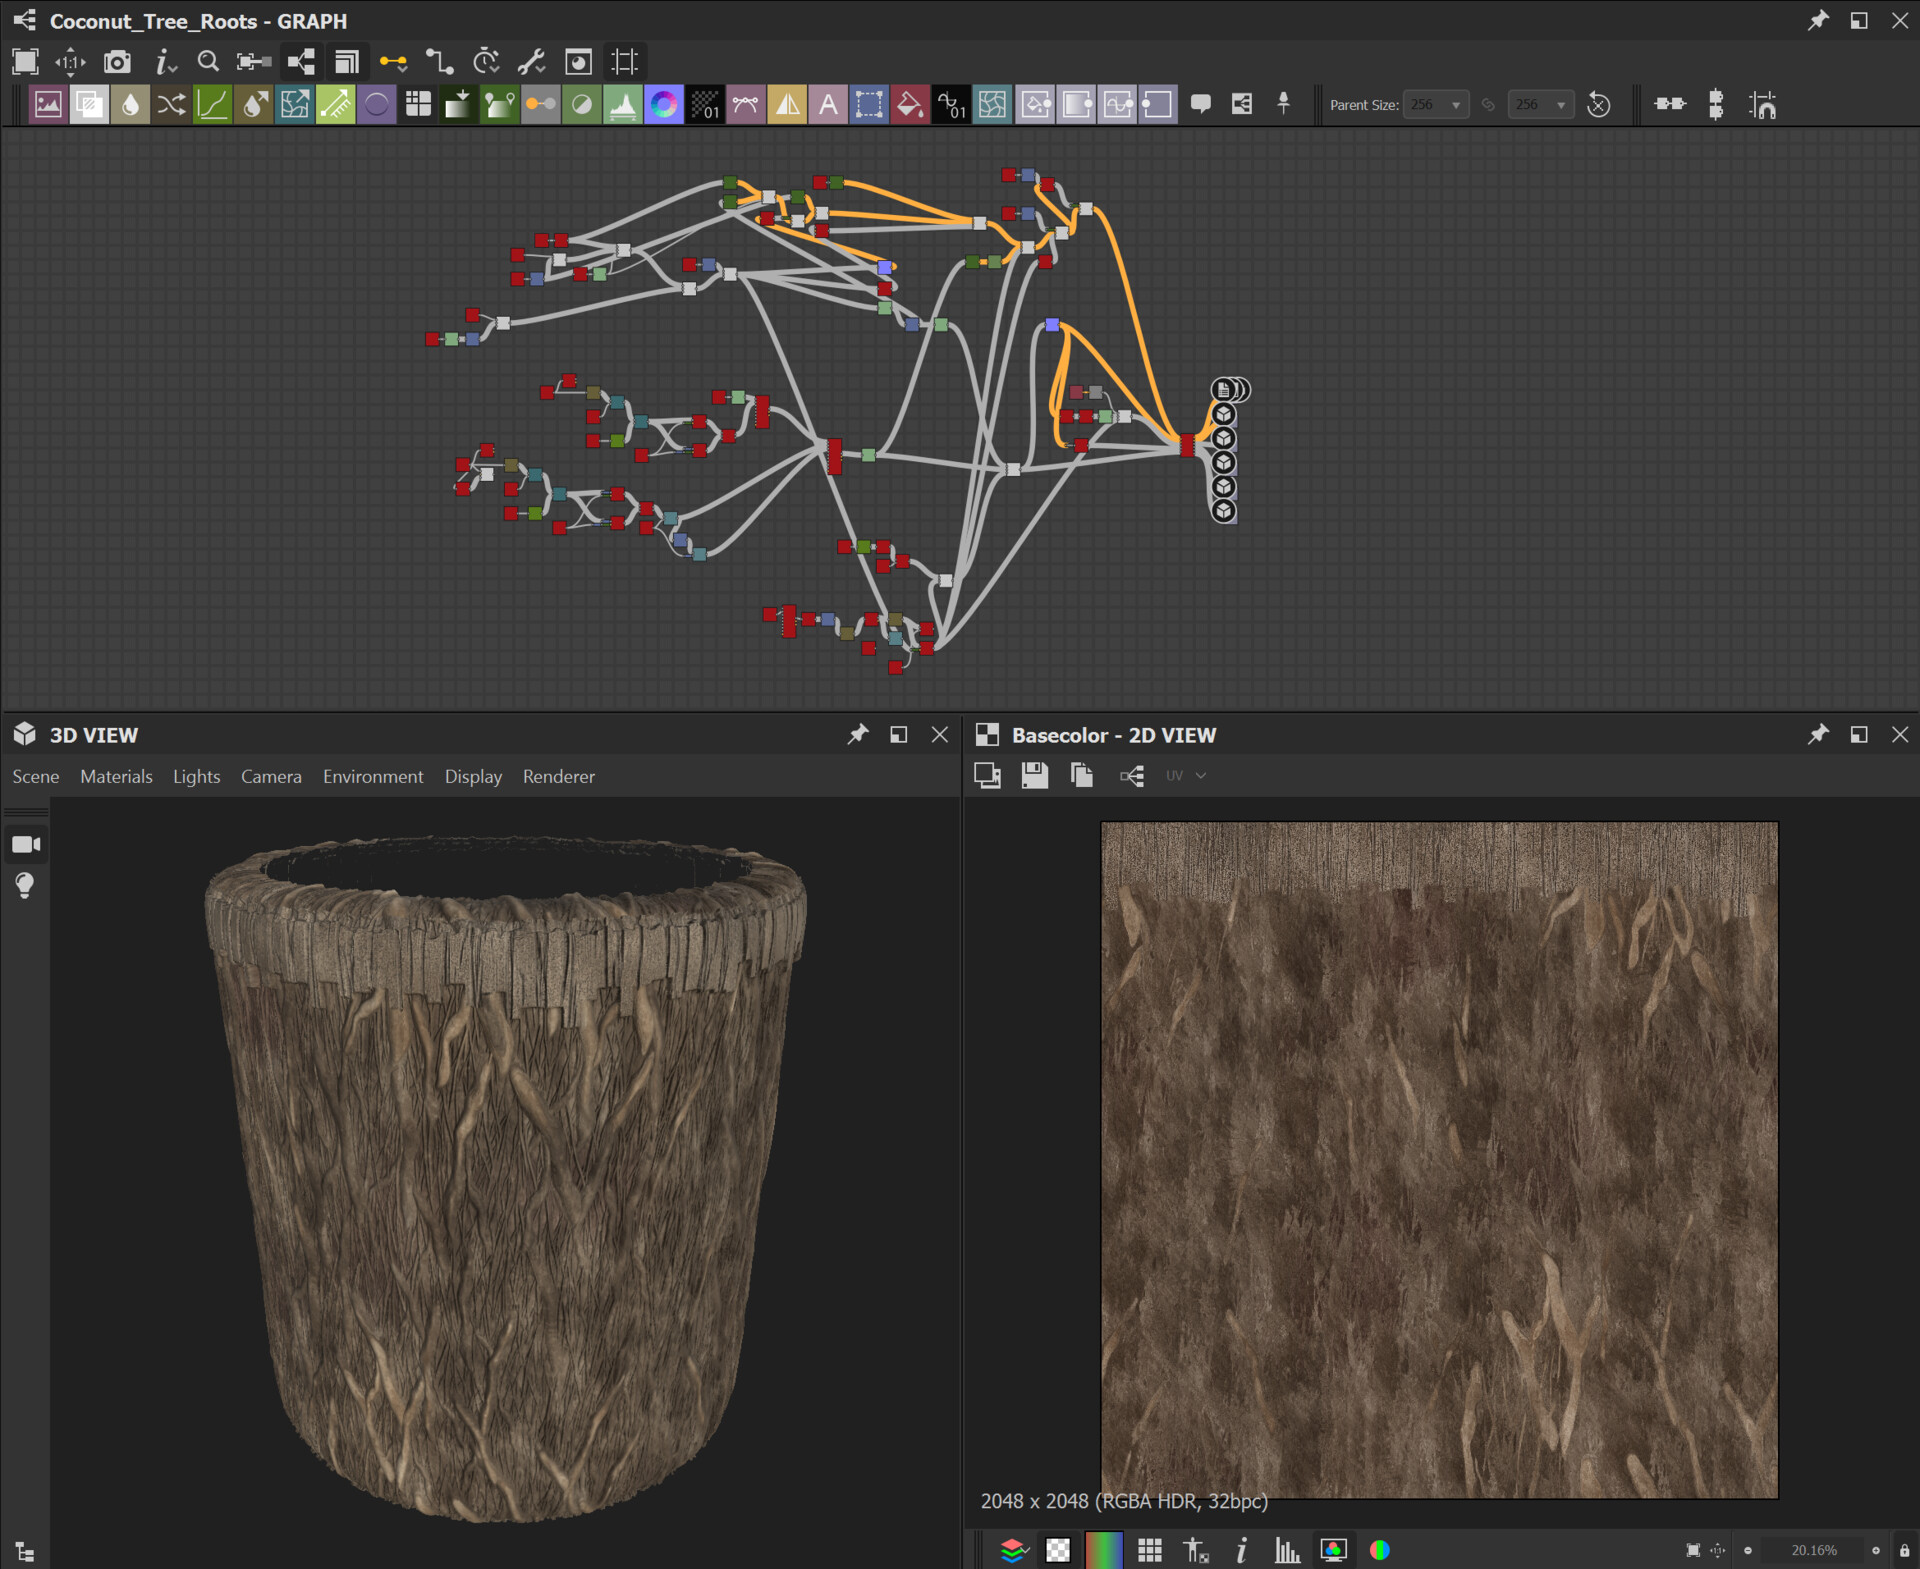Click the zoom percentage field showing 20.16%
The image size is (1920, 1569).
coord(1813,1550)
